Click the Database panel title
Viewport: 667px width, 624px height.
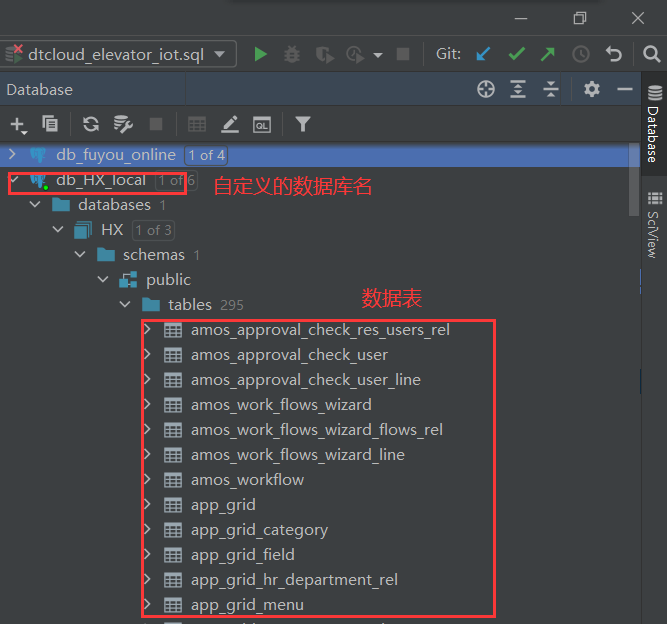click(40, 90)
